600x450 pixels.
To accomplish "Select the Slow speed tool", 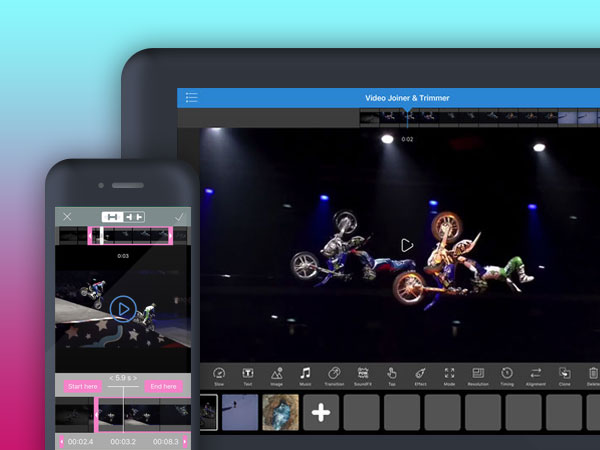I will click(x=219, y=374).
